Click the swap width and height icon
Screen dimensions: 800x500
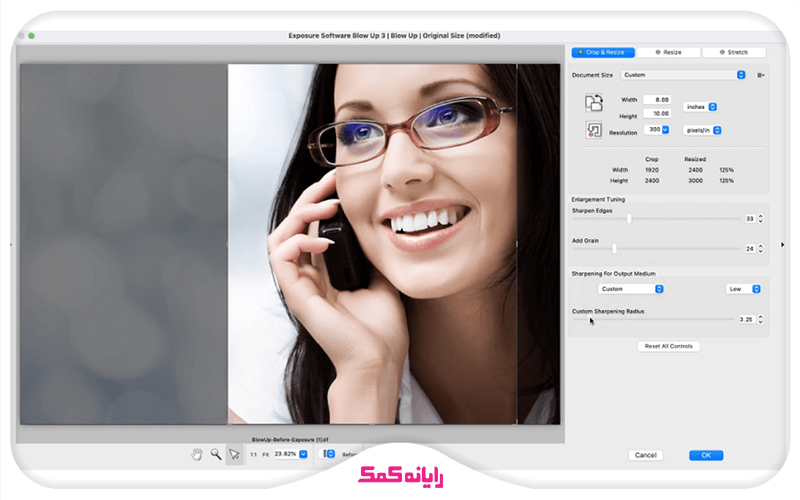tap(593, 103)
